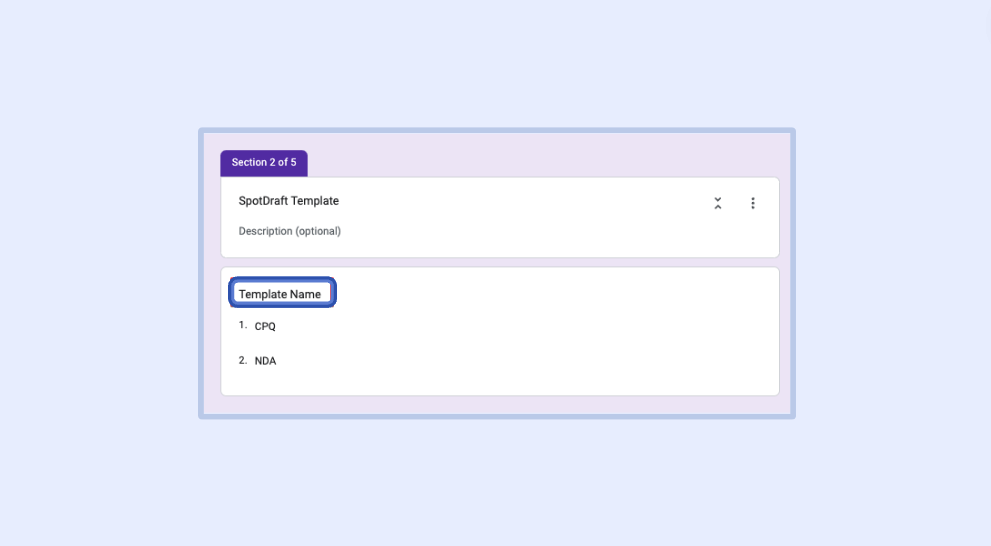Click the Section 2 of 5 tab
Screen dimensions: 991x546
[x=264, y=162]
